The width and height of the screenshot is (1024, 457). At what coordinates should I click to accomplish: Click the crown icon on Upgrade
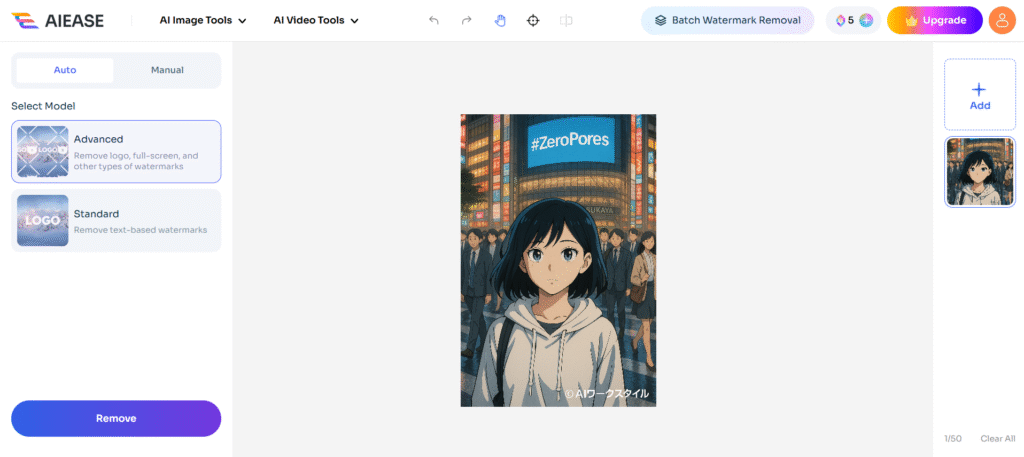[912, 20]
